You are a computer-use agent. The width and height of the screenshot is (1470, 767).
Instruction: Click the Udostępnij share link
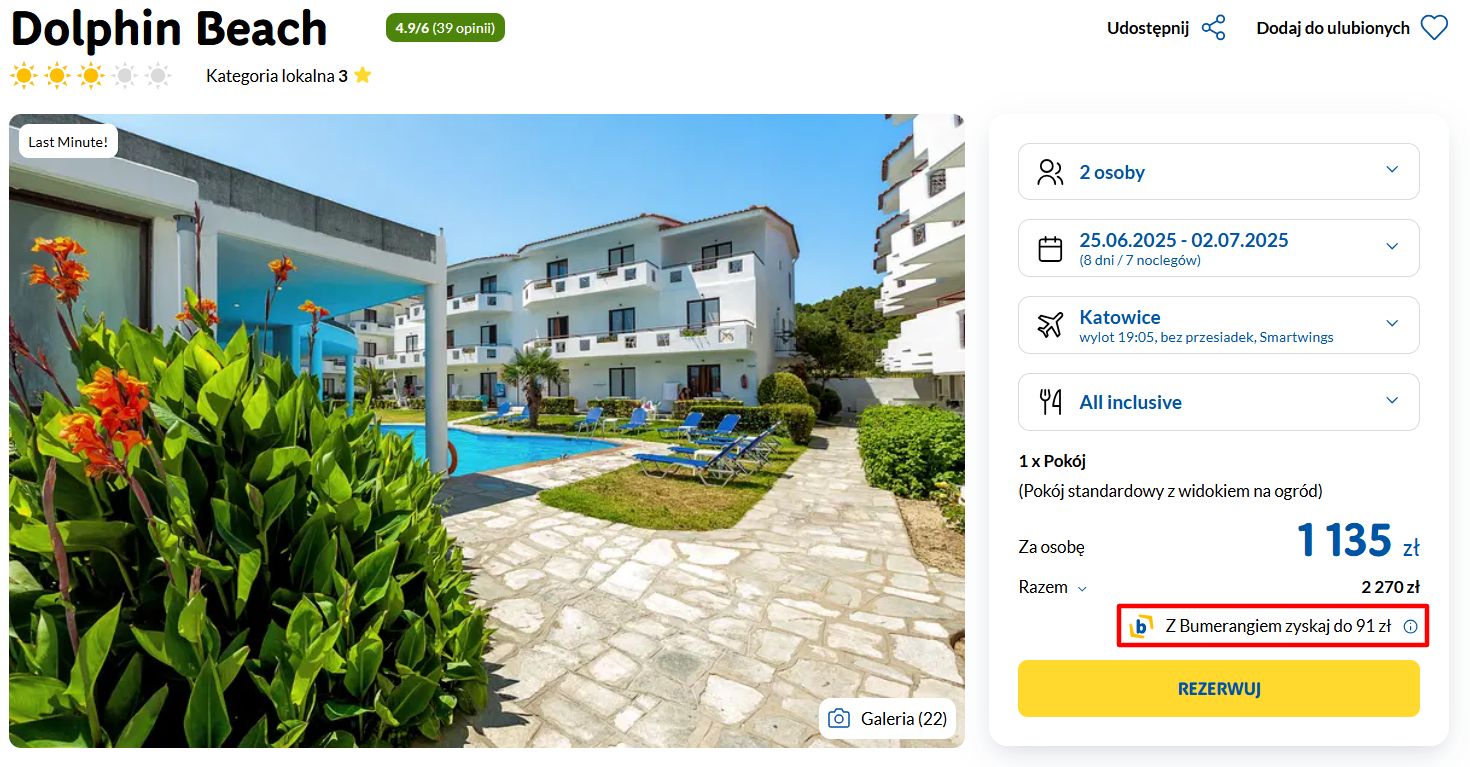(1148, 28)
